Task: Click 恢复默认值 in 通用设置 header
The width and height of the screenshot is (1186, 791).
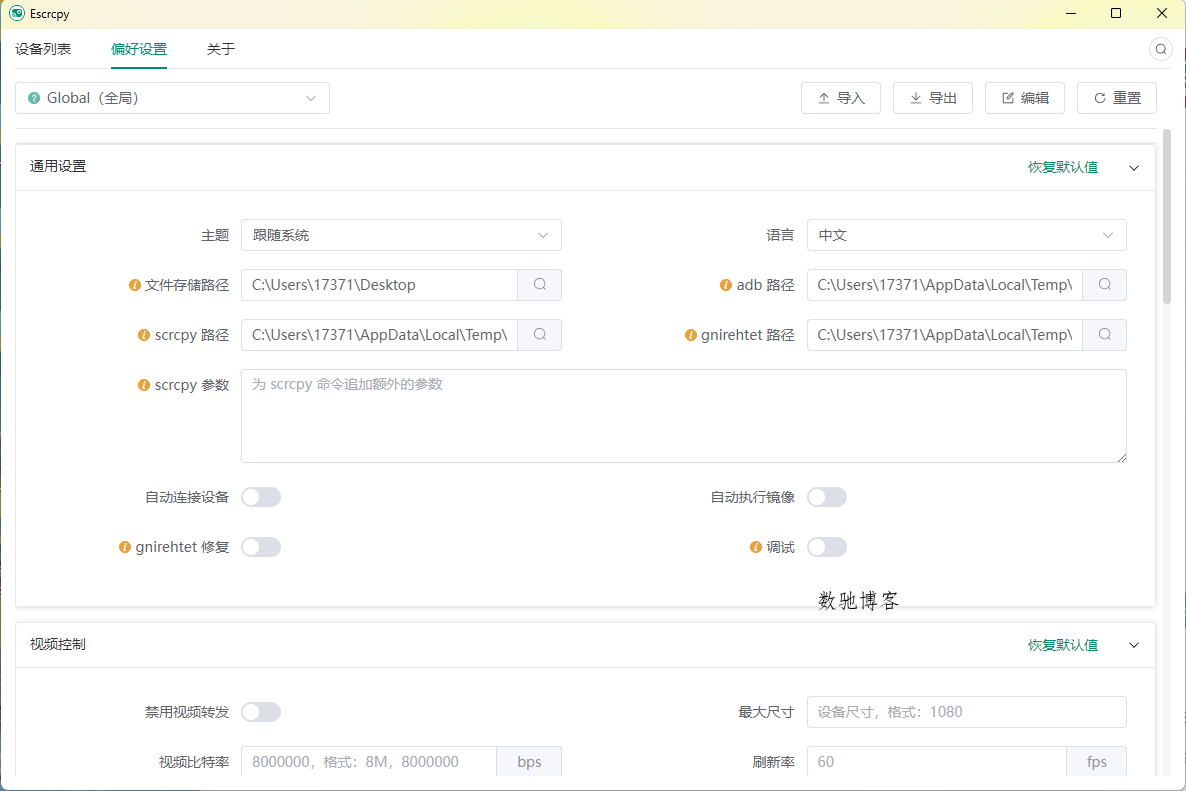Action: tap(1063, 167)
